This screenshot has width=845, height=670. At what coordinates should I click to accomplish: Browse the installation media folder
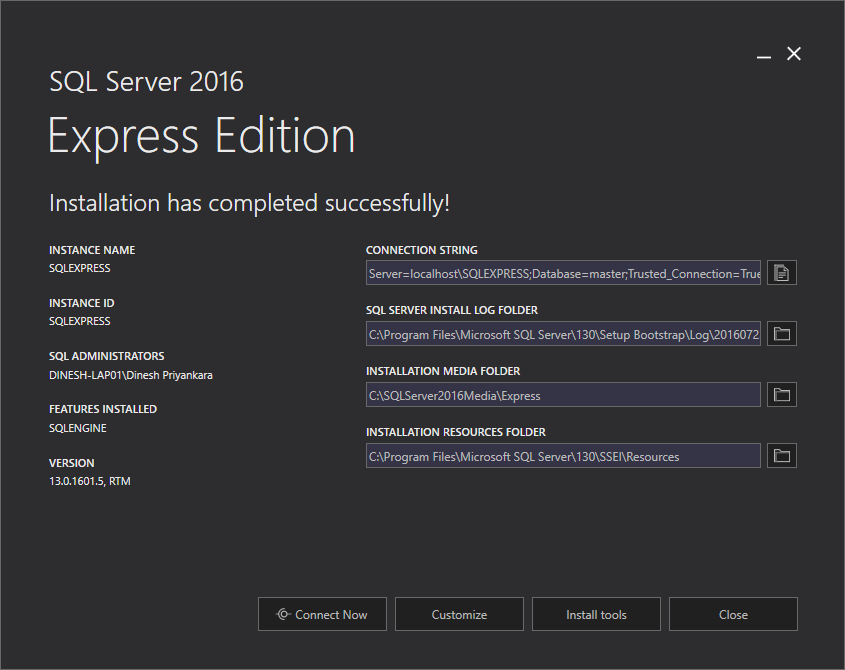[x=781, y=394]
